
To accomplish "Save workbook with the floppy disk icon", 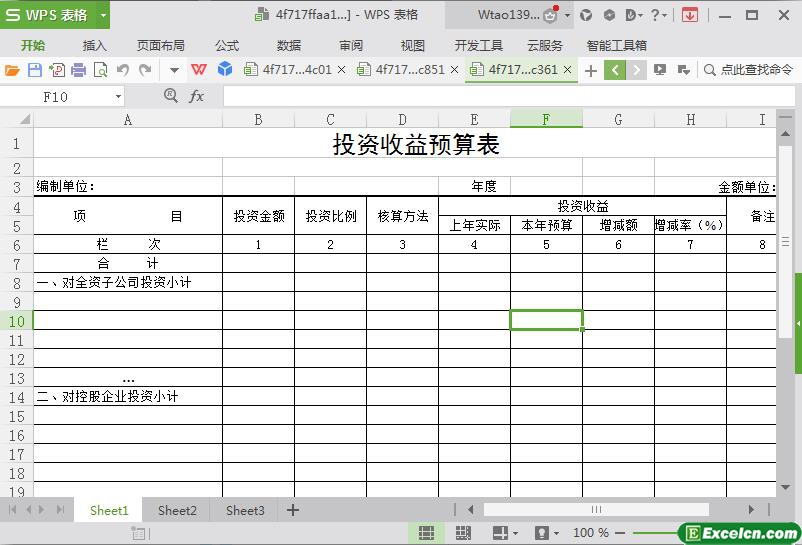I will [x=34, y=70].
